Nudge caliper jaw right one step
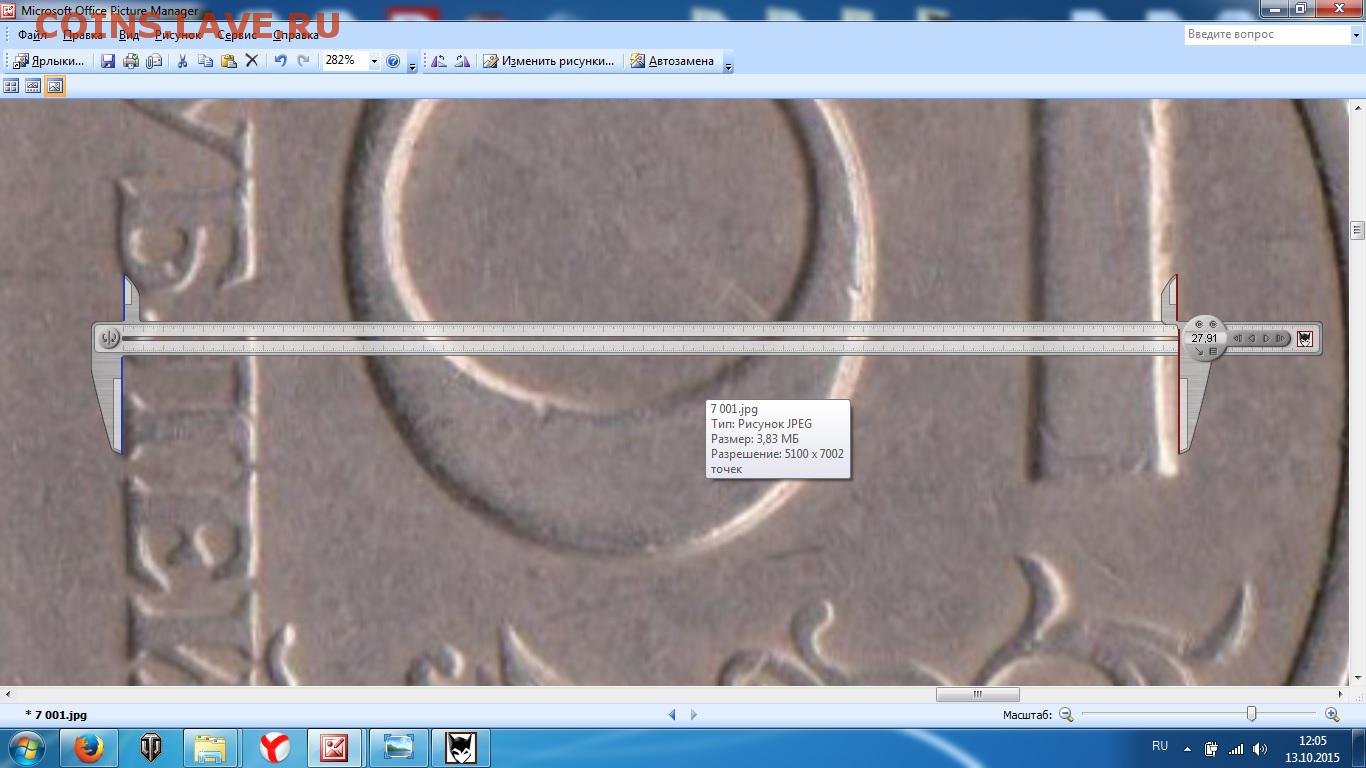The width and height of the screenshot is (1366, 768). point(1267,338)
